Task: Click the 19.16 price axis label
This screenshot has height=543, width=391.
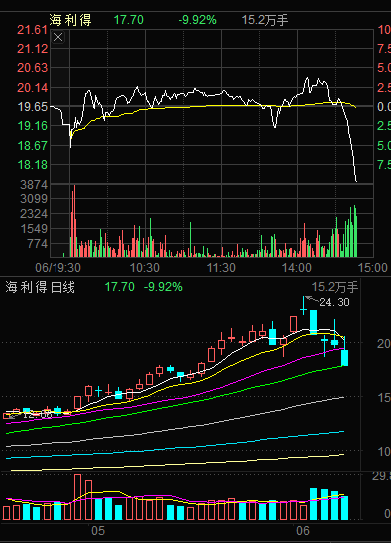Action: [33, 126]
